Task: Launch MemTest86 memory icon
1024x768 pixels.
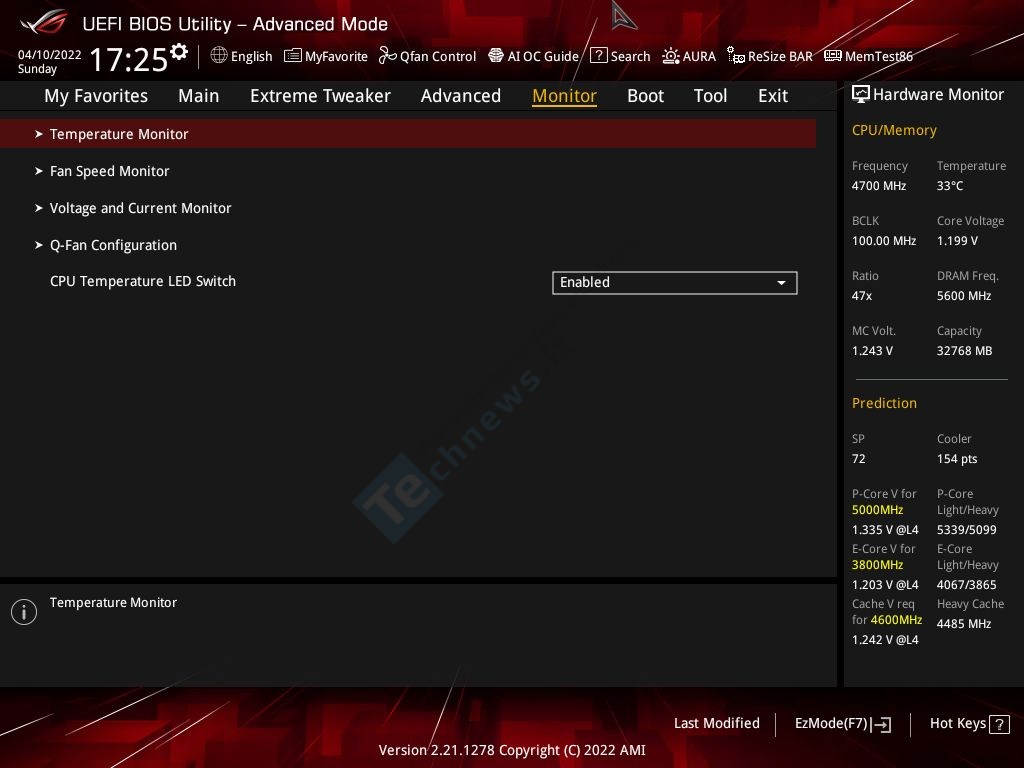Action: (x=833, y=56)
